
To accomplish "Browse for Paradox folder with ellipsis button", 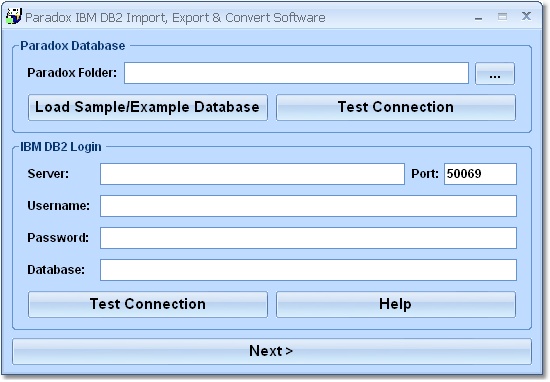I will point(495,73).
